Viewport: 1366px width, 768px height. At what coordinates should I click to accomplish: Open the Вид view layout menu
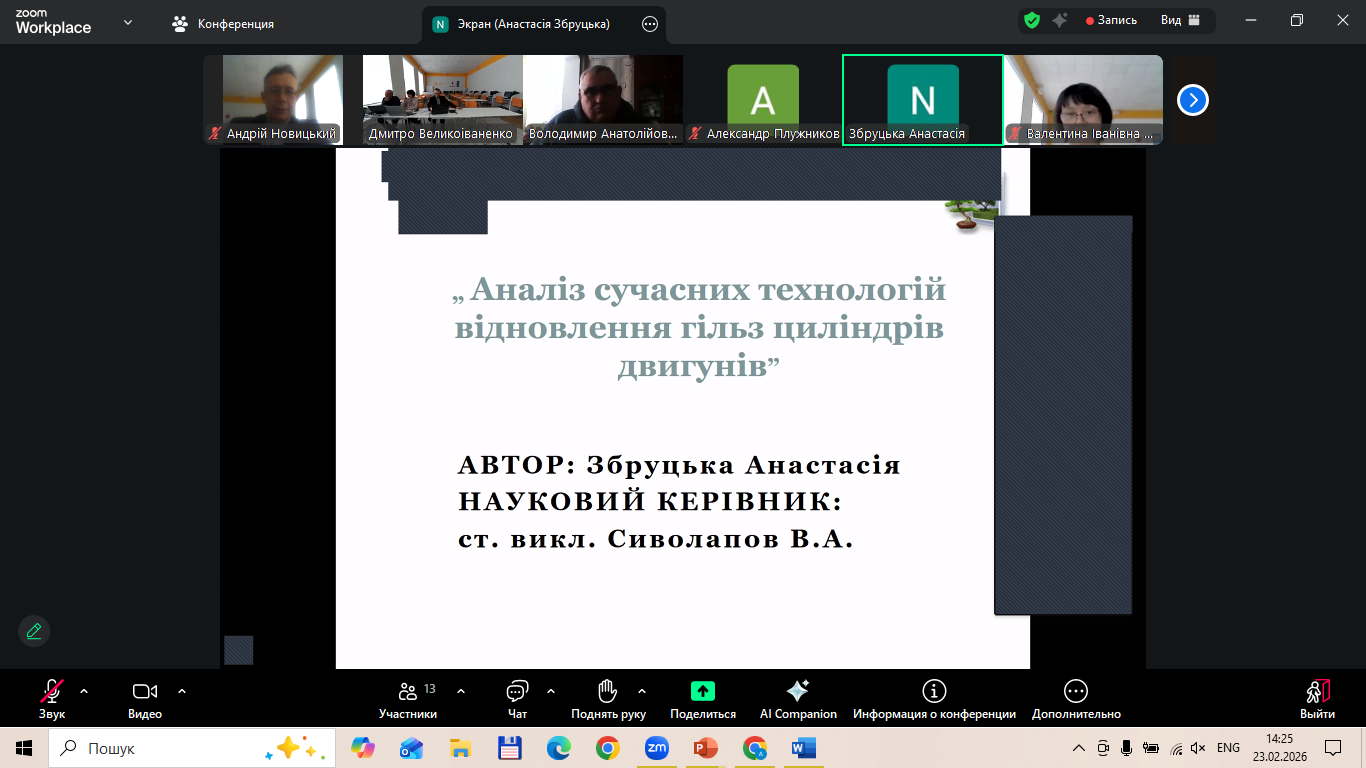tap(1179, 20)
